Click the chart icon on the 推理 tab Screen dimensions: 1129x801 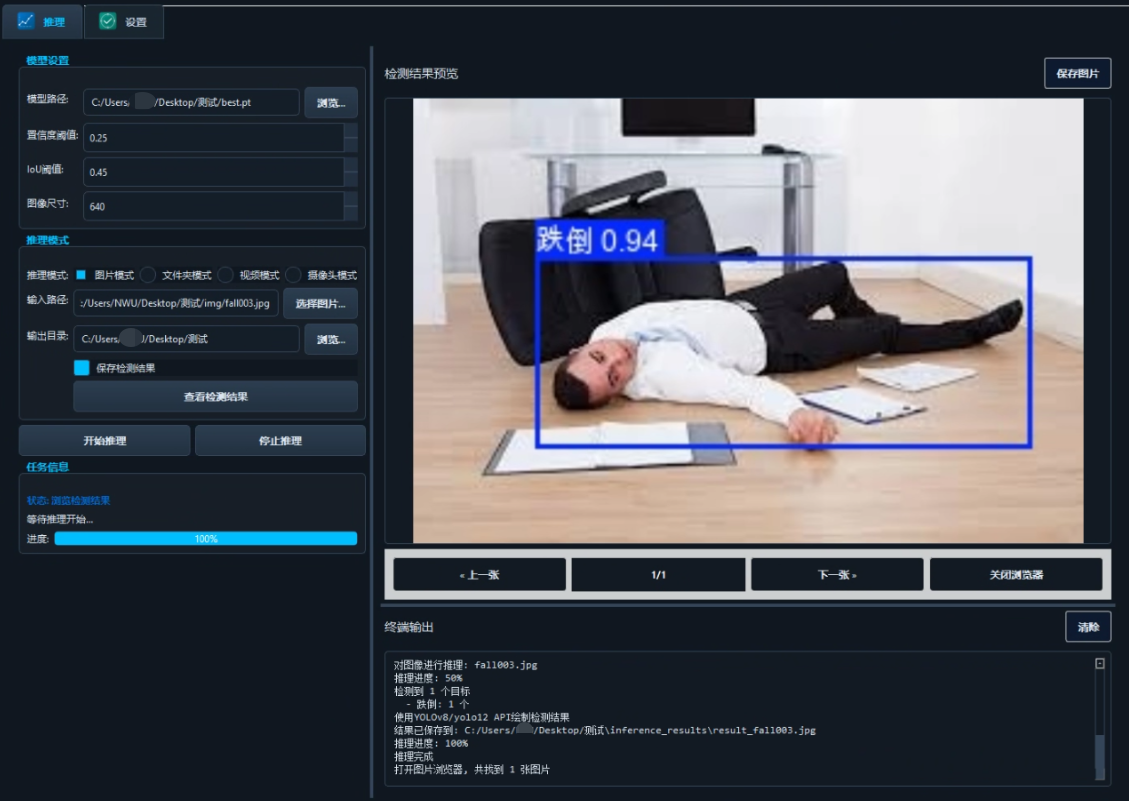tap(25, 21)
